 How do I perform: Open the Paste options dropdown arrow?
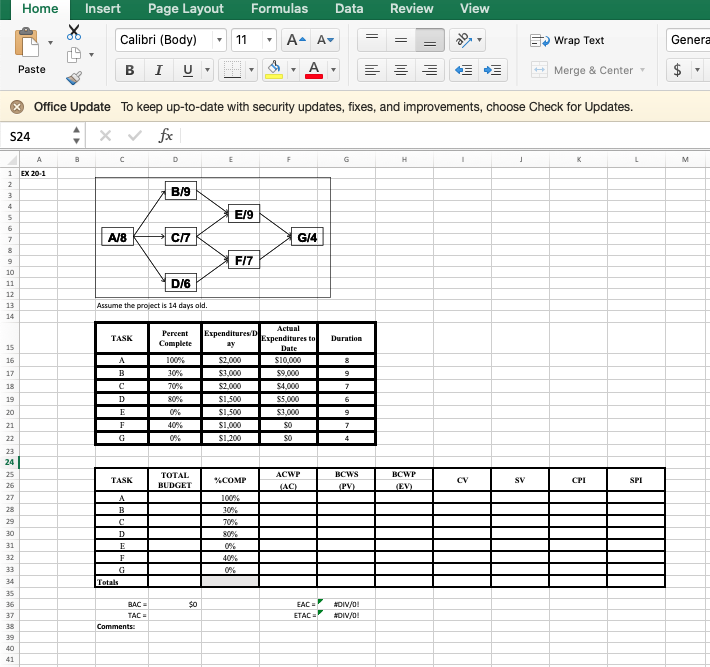coord(51,43)
